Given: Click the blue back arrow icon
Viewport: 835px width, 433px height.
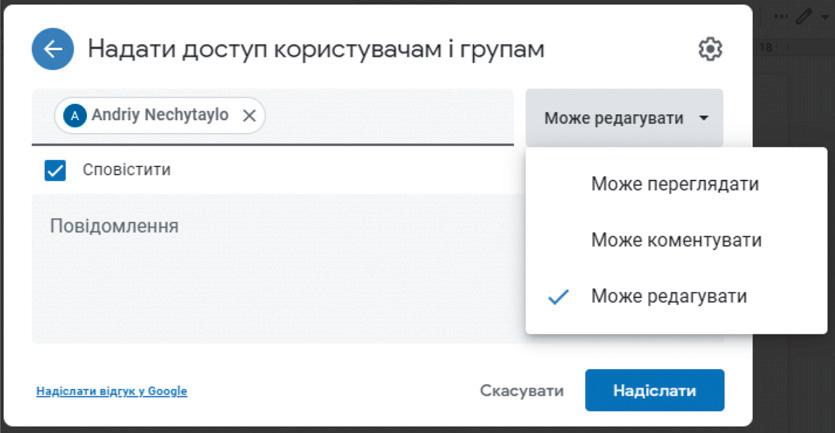Looking at the screenshot, I should [52, 48].
